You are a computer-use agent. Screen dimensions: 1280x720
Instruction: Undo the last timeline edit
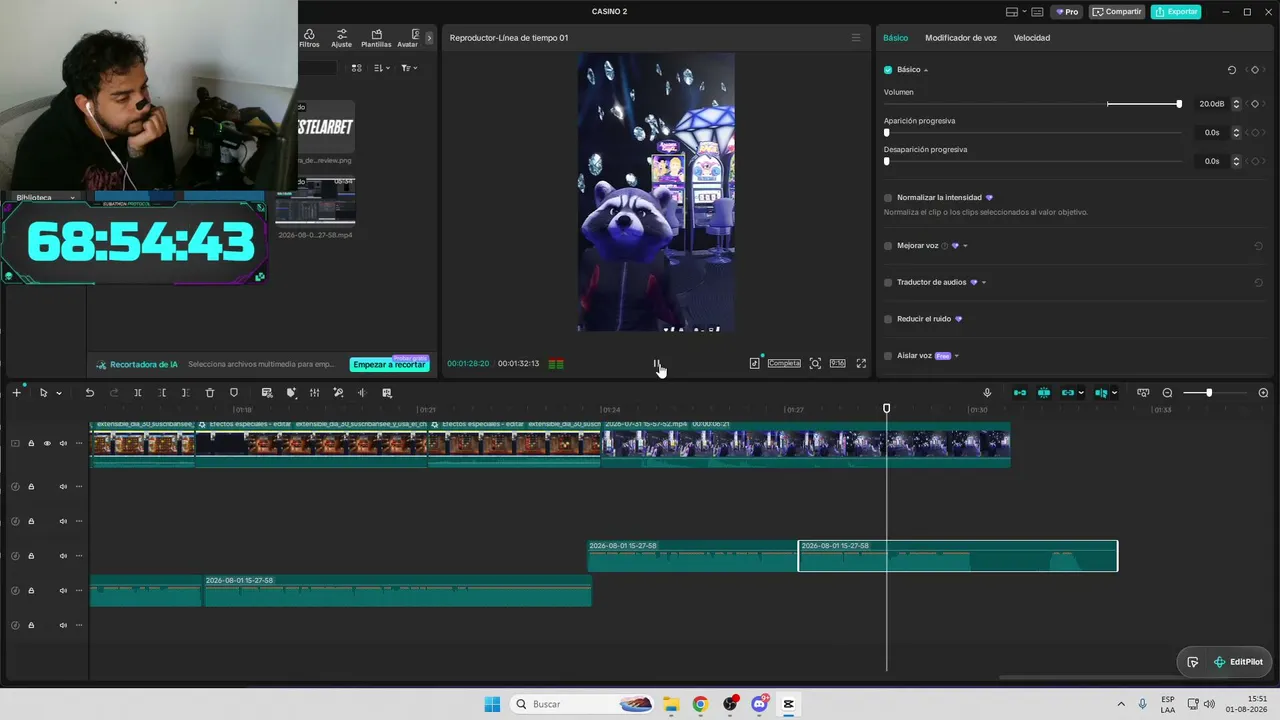(89, 393)
